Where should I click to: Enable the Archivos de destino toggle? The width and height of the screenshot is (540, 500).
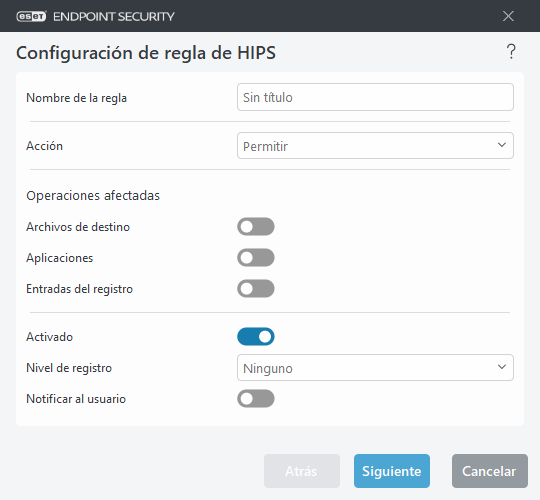point(256,227)
